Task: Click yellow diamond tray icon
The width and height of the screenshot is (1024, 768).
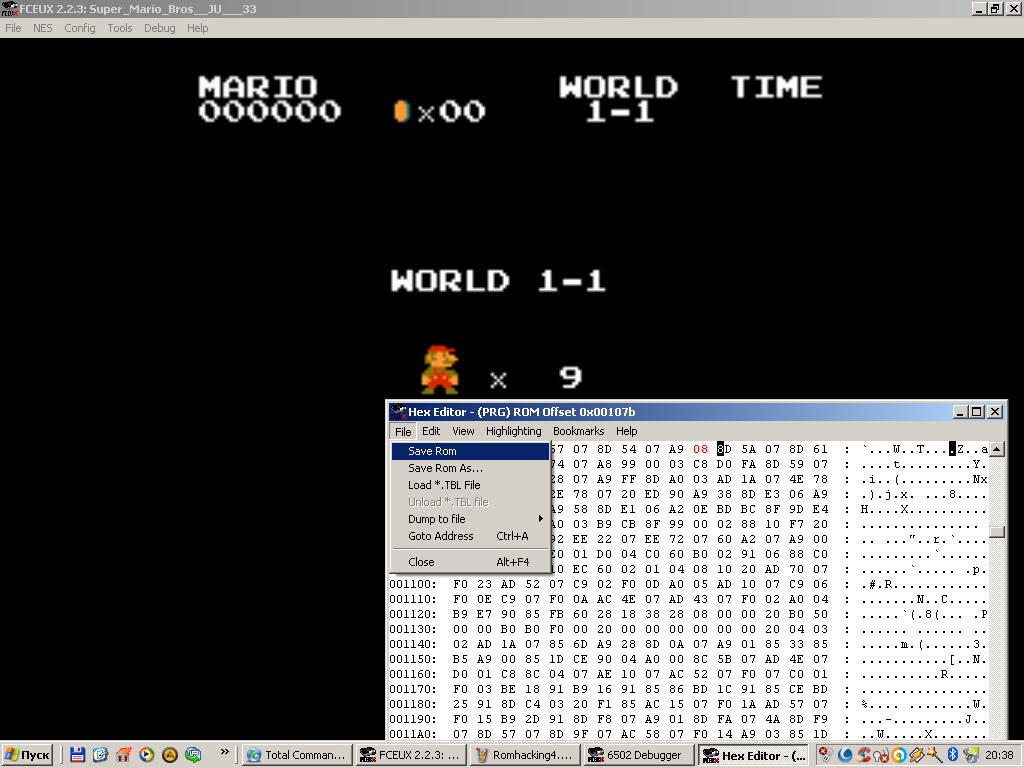Action: pos(916,755)
